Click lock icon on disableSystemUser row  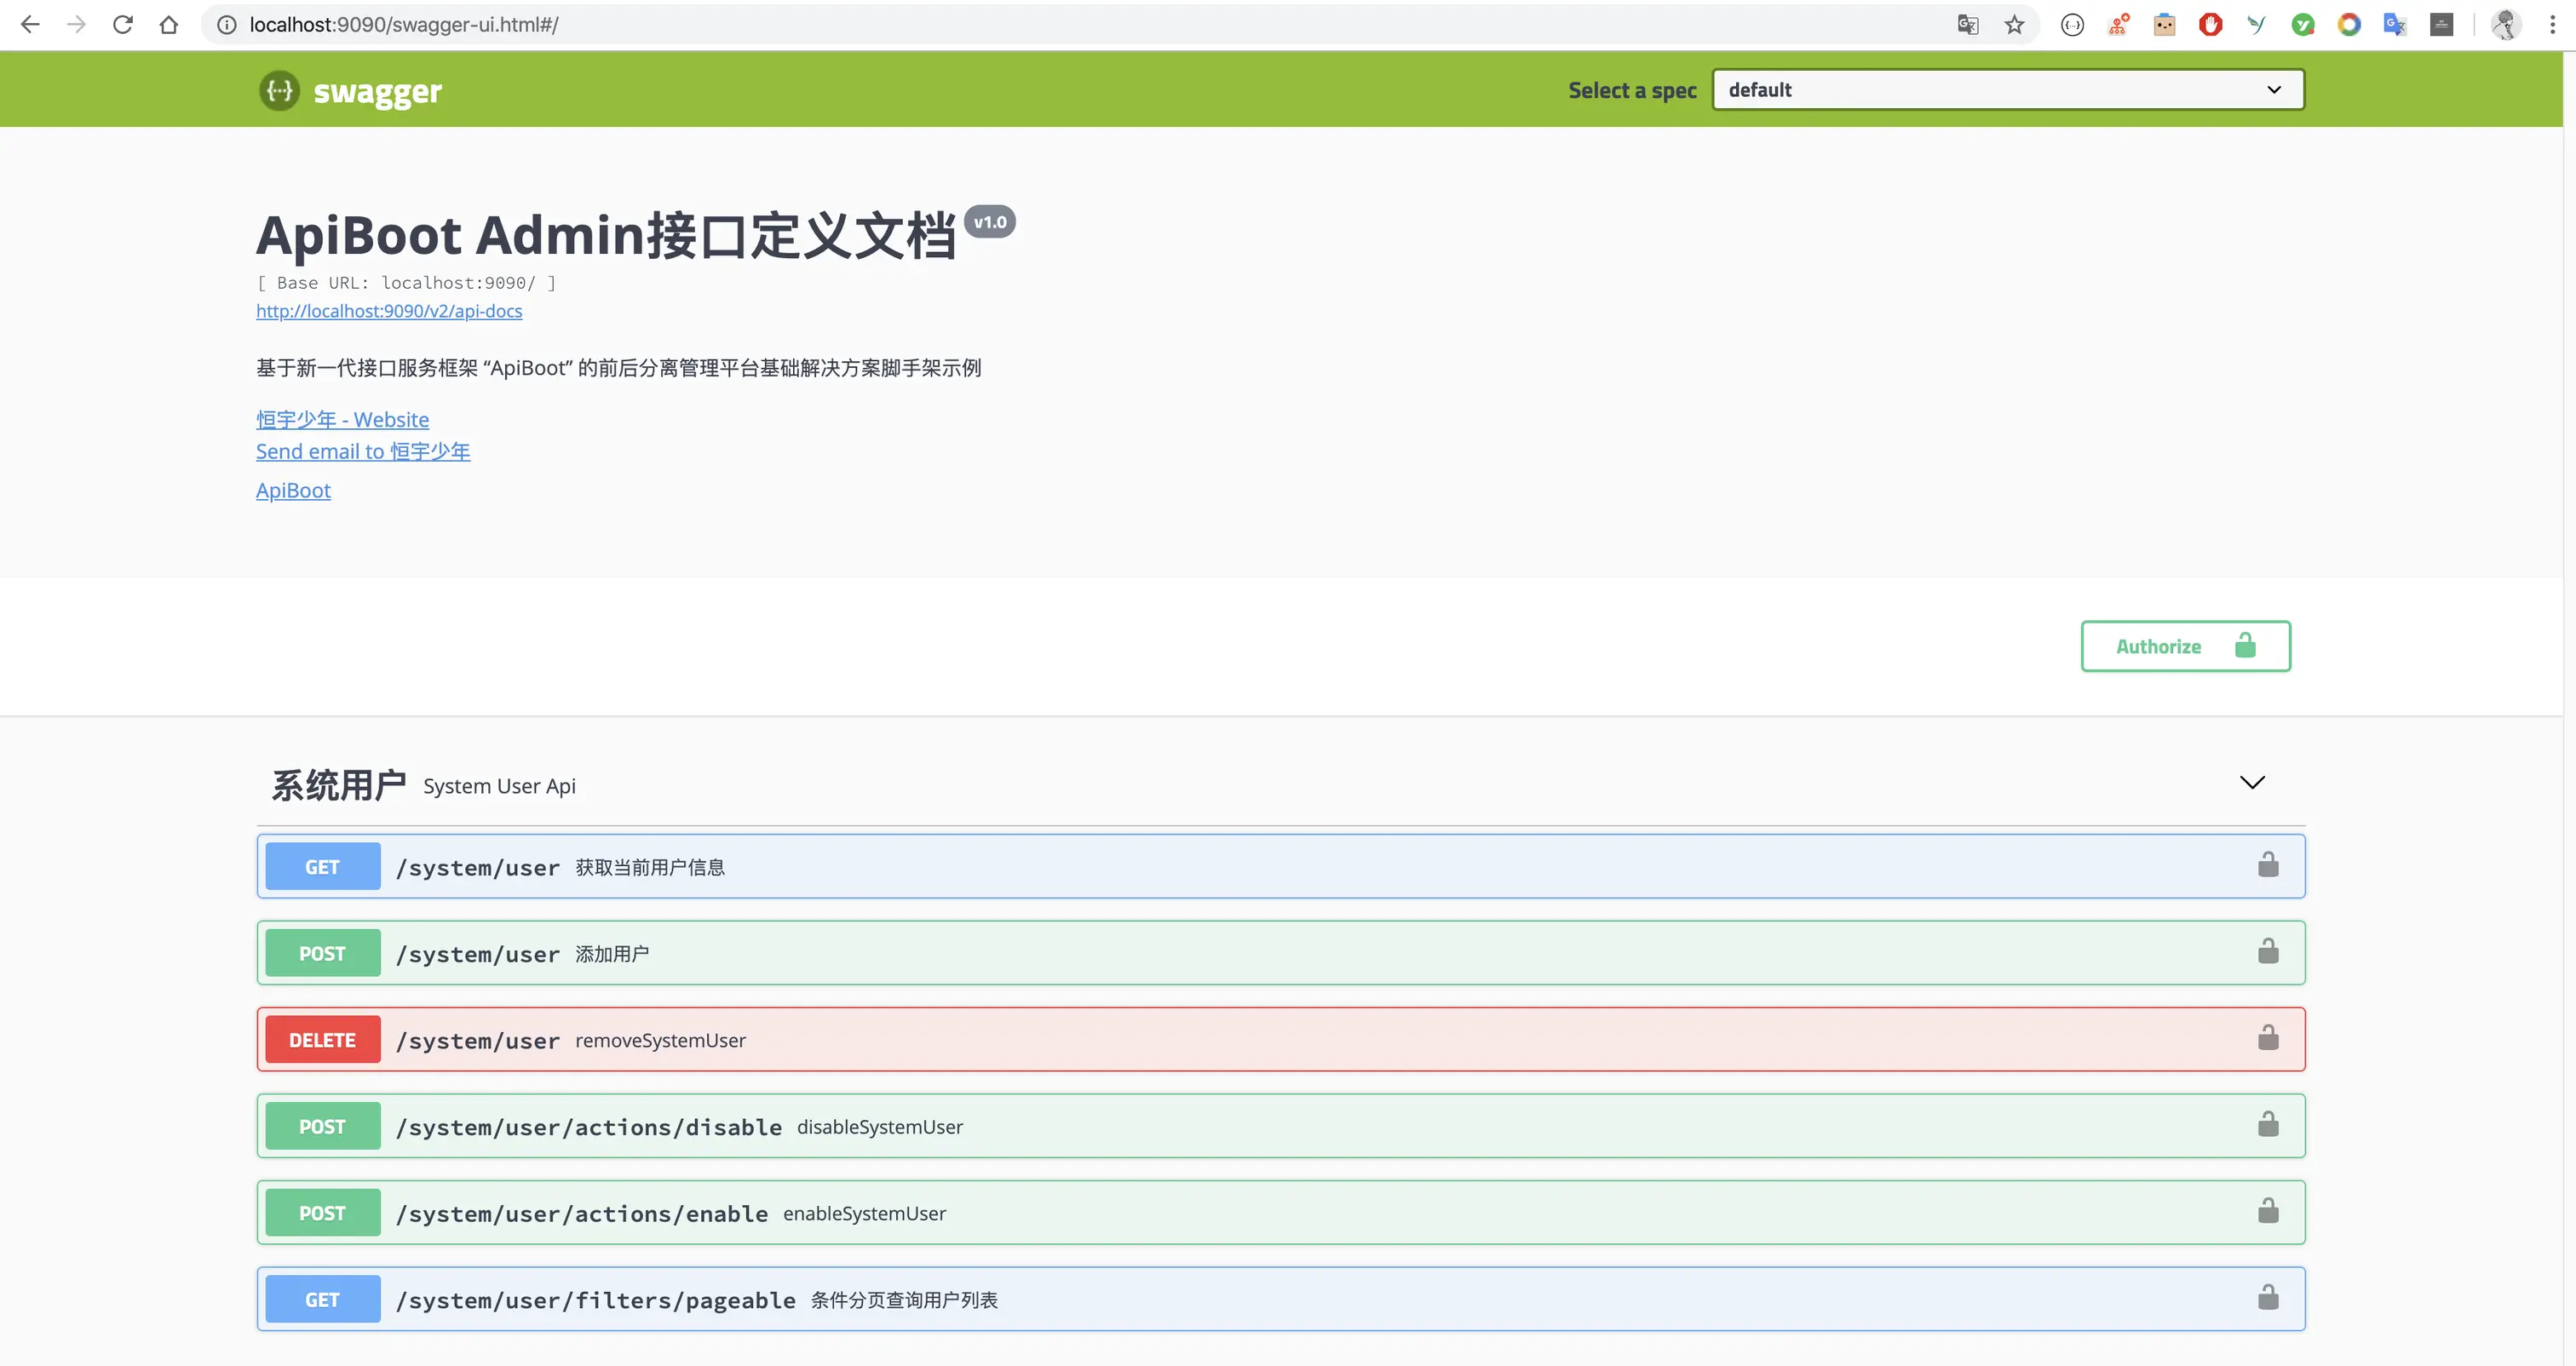[2267, 1125]
